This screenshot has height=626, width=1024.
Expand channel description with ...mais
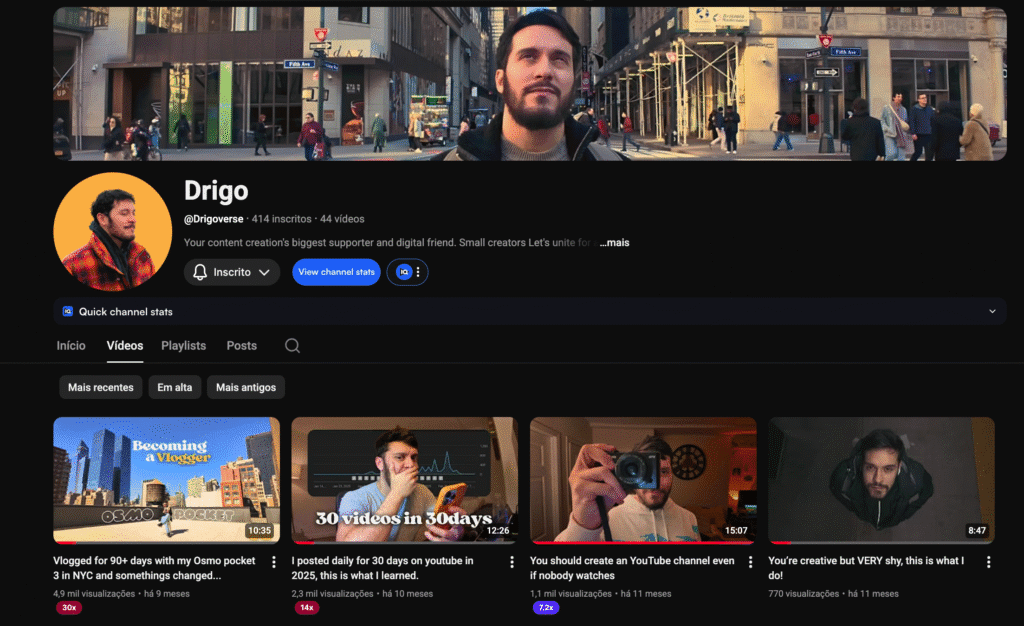pos(614,243)
